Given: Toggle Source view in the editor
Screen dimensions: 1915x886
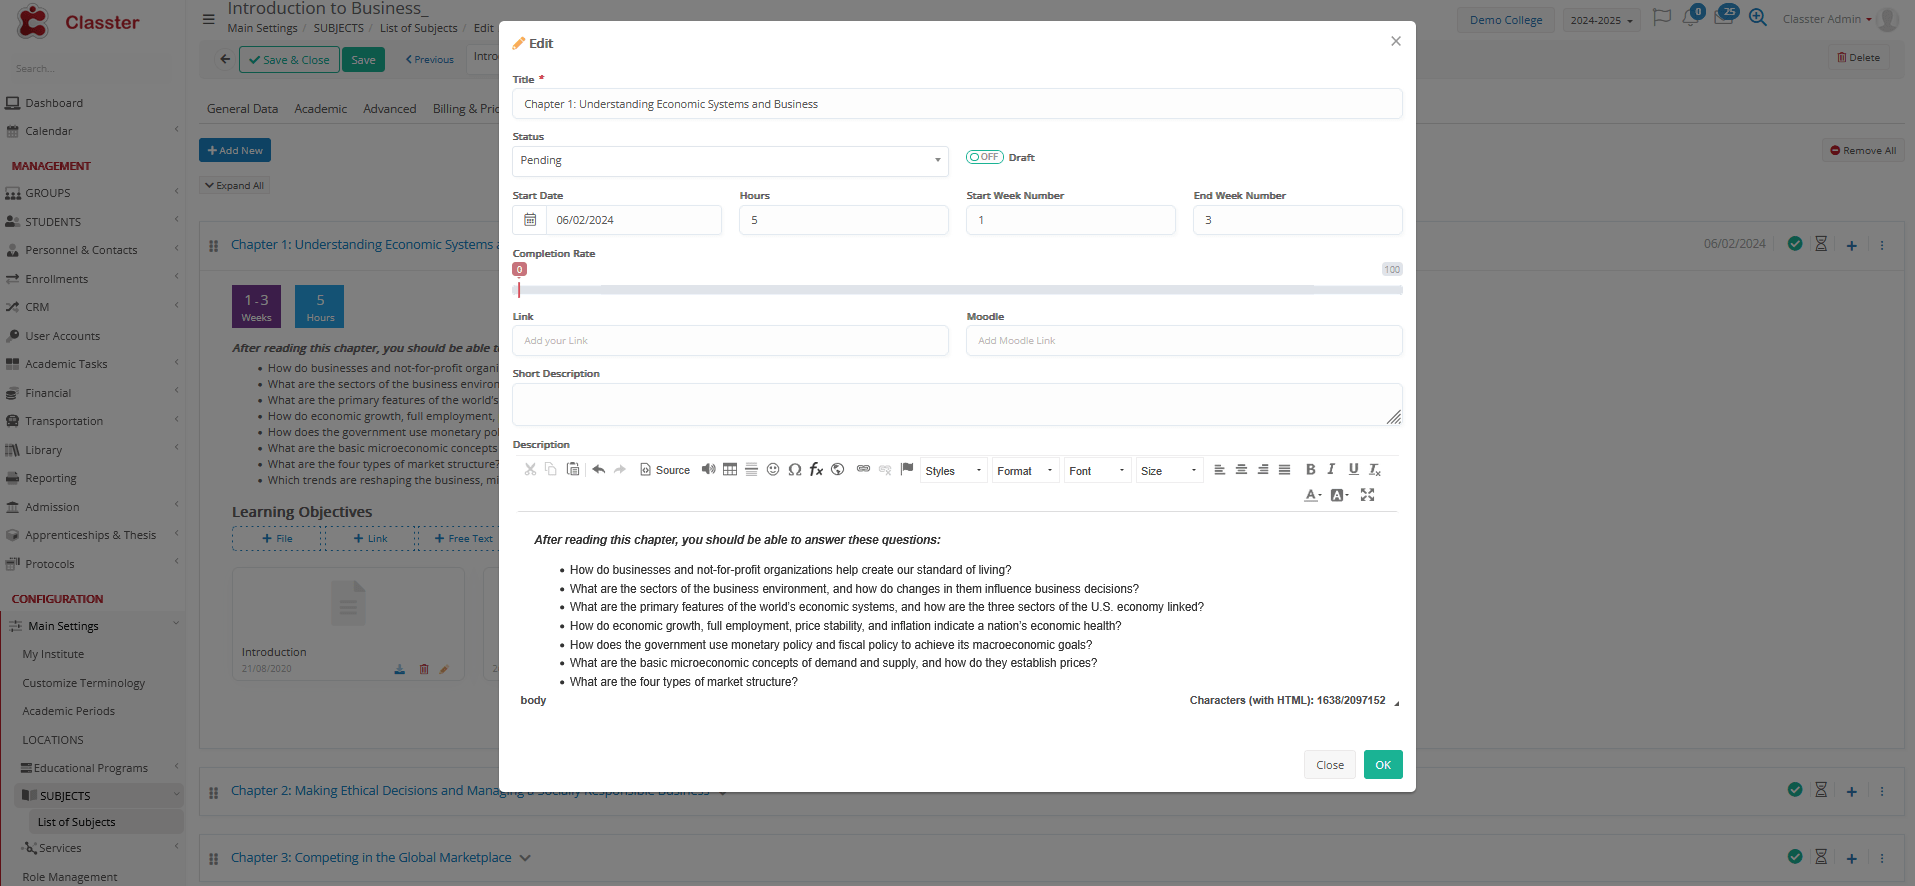Looking at the screenshot, I should point(666,470).
